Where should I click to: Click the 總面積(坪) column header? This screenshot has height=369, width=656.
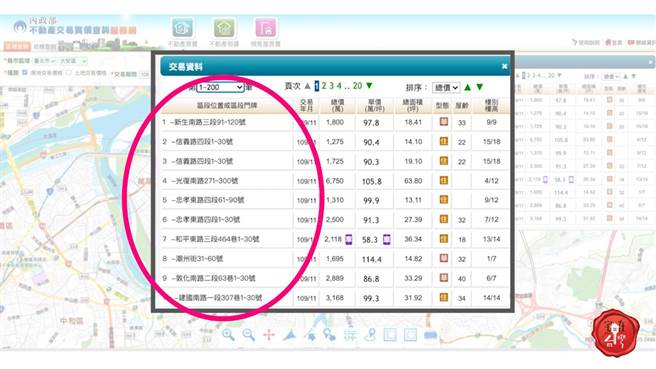point(413,105)
